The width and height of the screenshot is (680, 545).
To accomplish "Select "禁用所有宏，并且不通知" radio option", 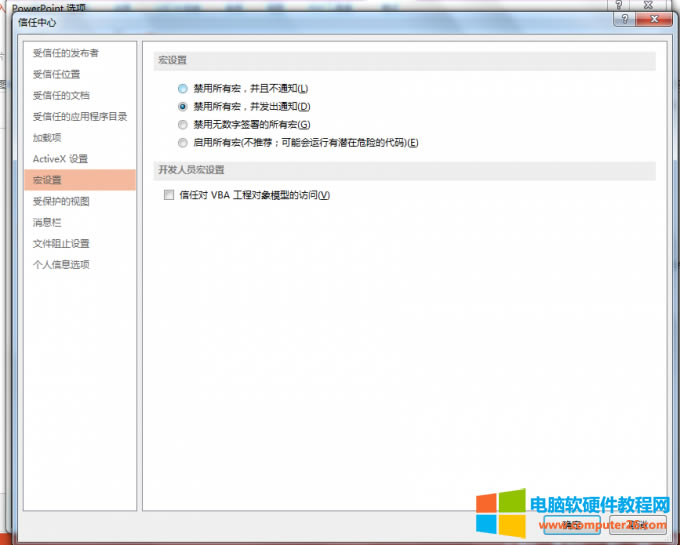I will 183,88.
